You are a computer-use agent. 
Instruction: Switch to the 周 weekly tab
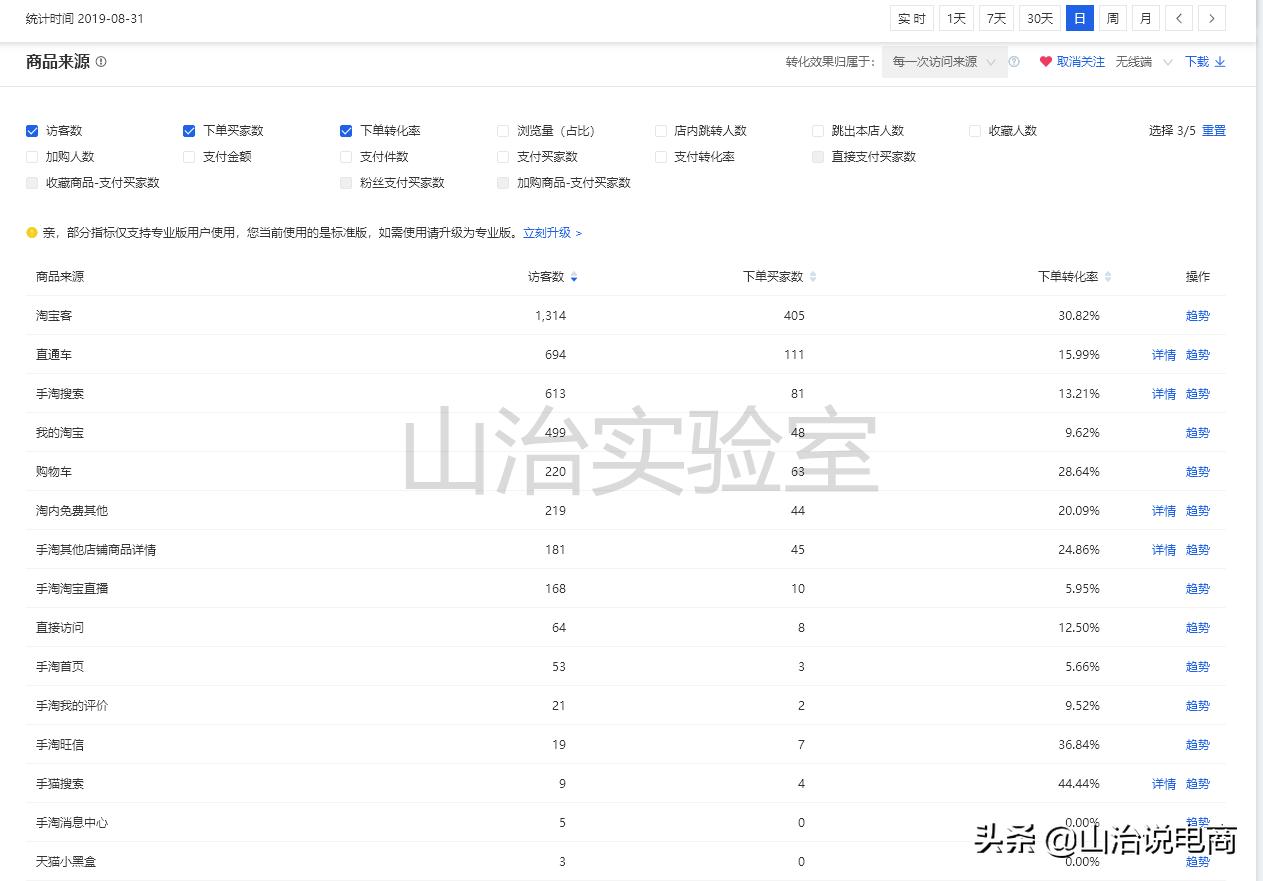click(x=1112, y=18)
